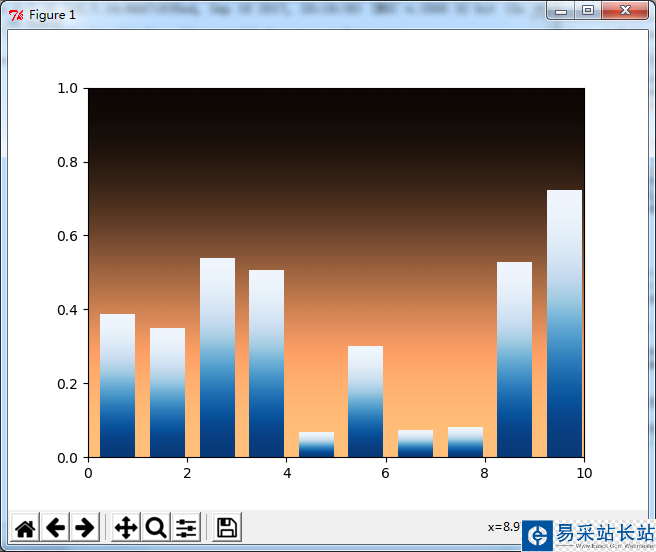This screenshot has height=552, width=656.
Task: Go forward to next view arrow
Action: pos(85,527)
